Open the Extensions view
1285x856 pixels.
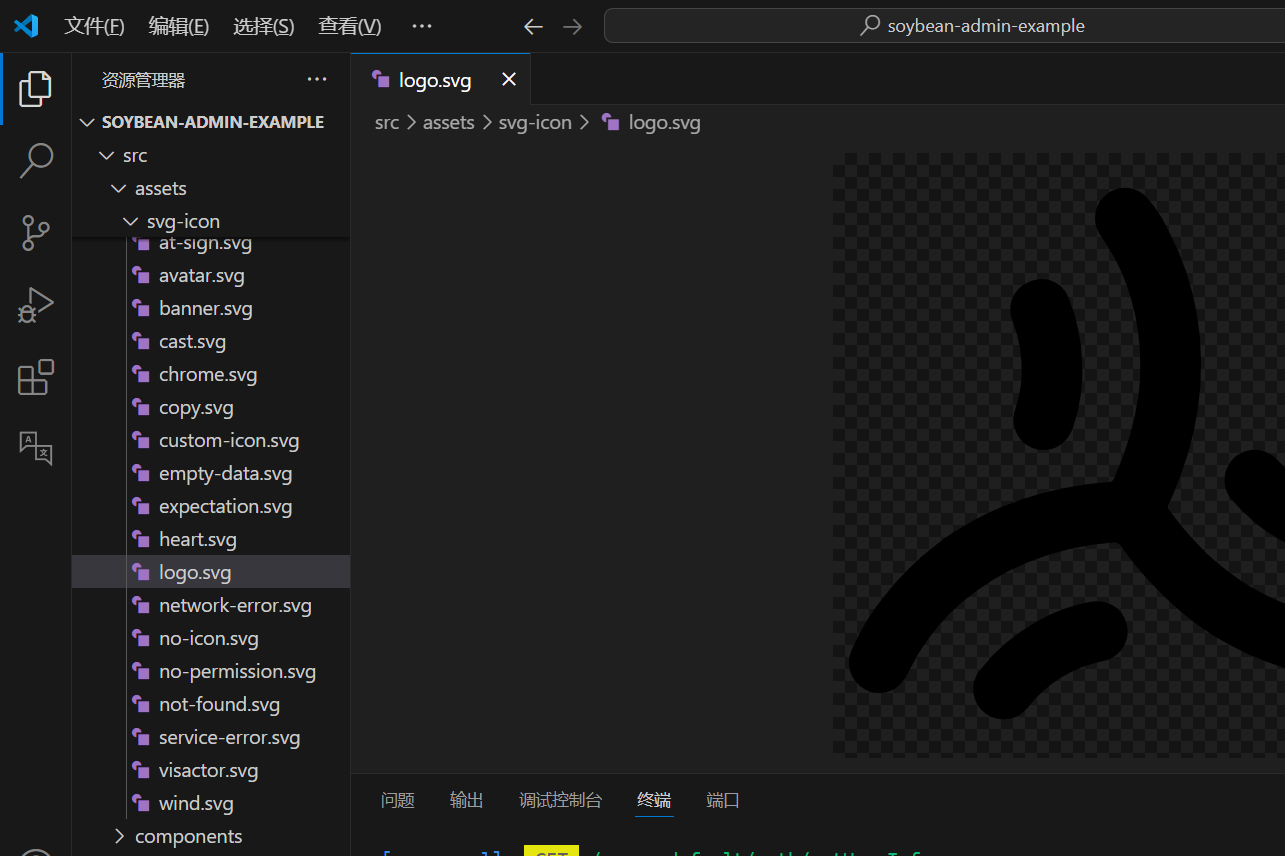(x=35, y=377)
